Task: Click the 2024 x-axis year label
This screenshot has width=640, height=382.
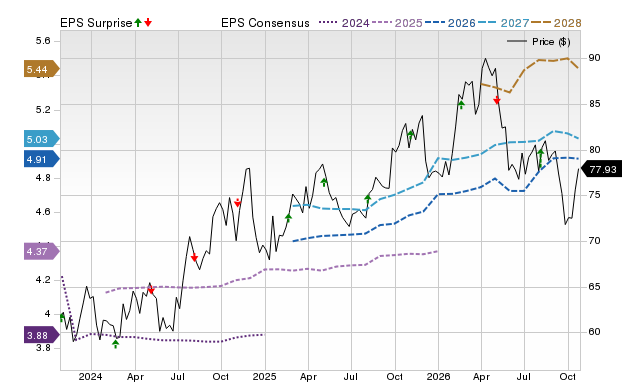Action: pos(91,376)
